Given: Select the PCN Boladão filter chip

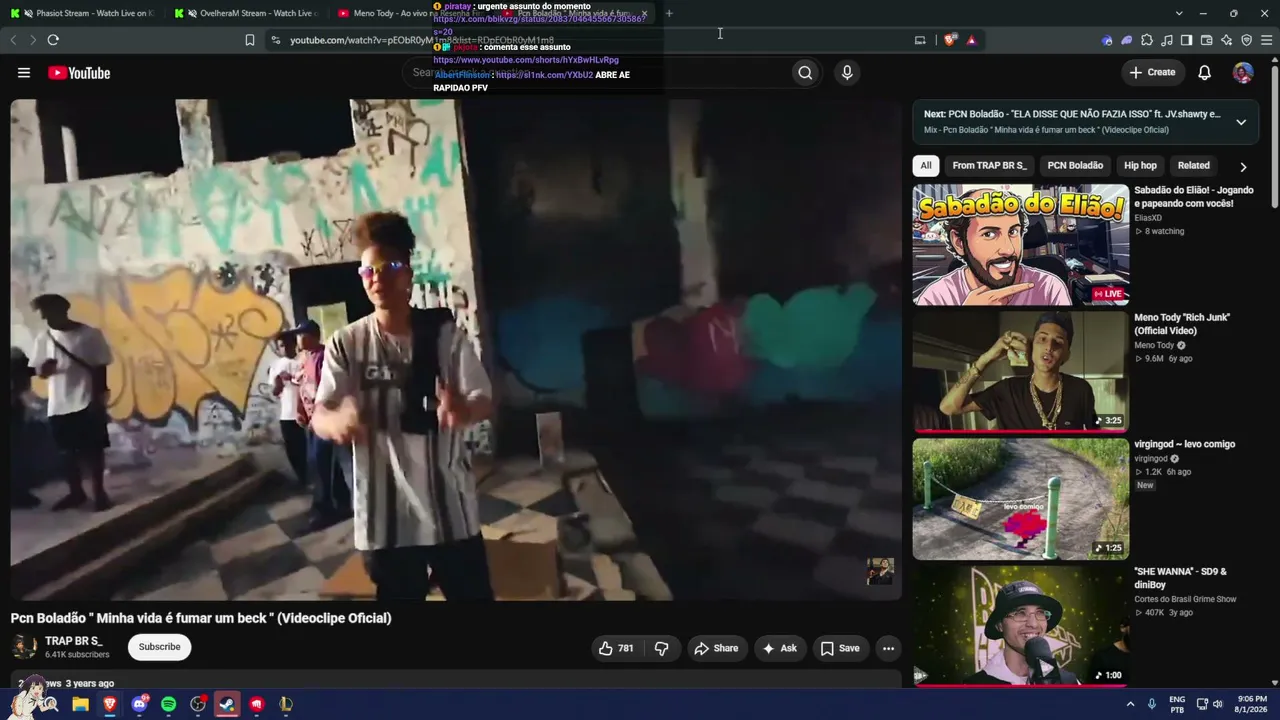Looking at the screenshot, I should point(1075,166).
